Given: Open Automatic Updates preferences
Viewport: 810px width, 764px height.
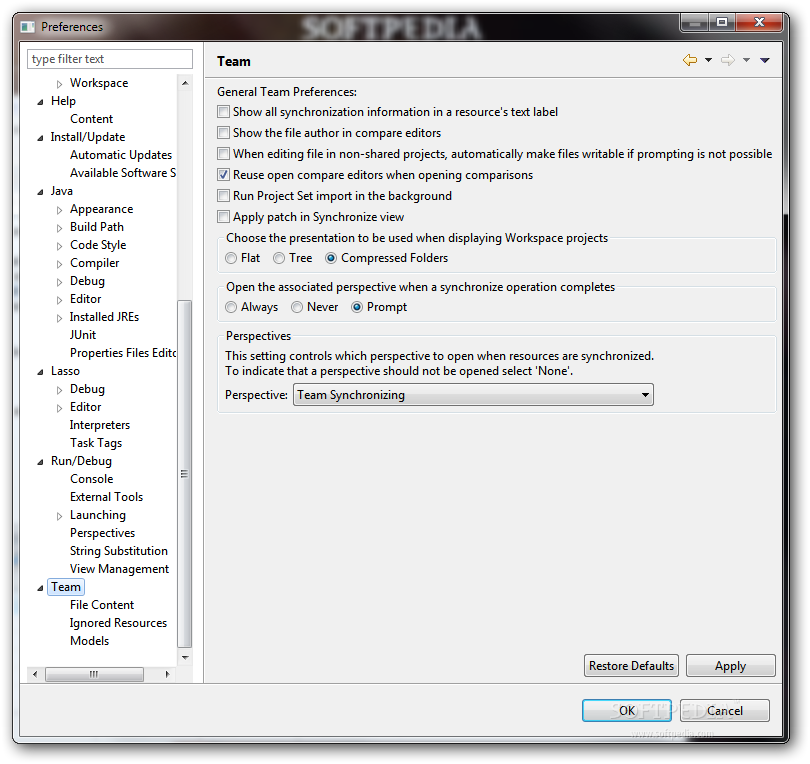Looking at the screenshot, I should coord(121,155).
